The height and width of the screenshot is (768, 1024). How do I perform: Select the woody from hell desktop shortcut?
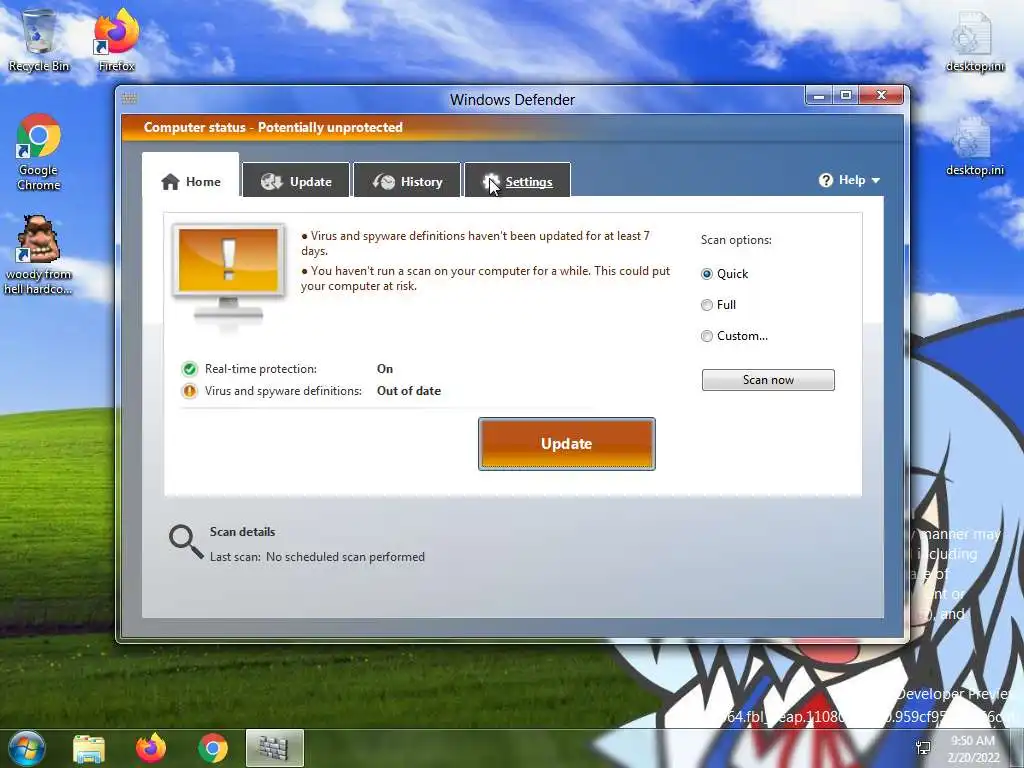(x=39, y=255)
